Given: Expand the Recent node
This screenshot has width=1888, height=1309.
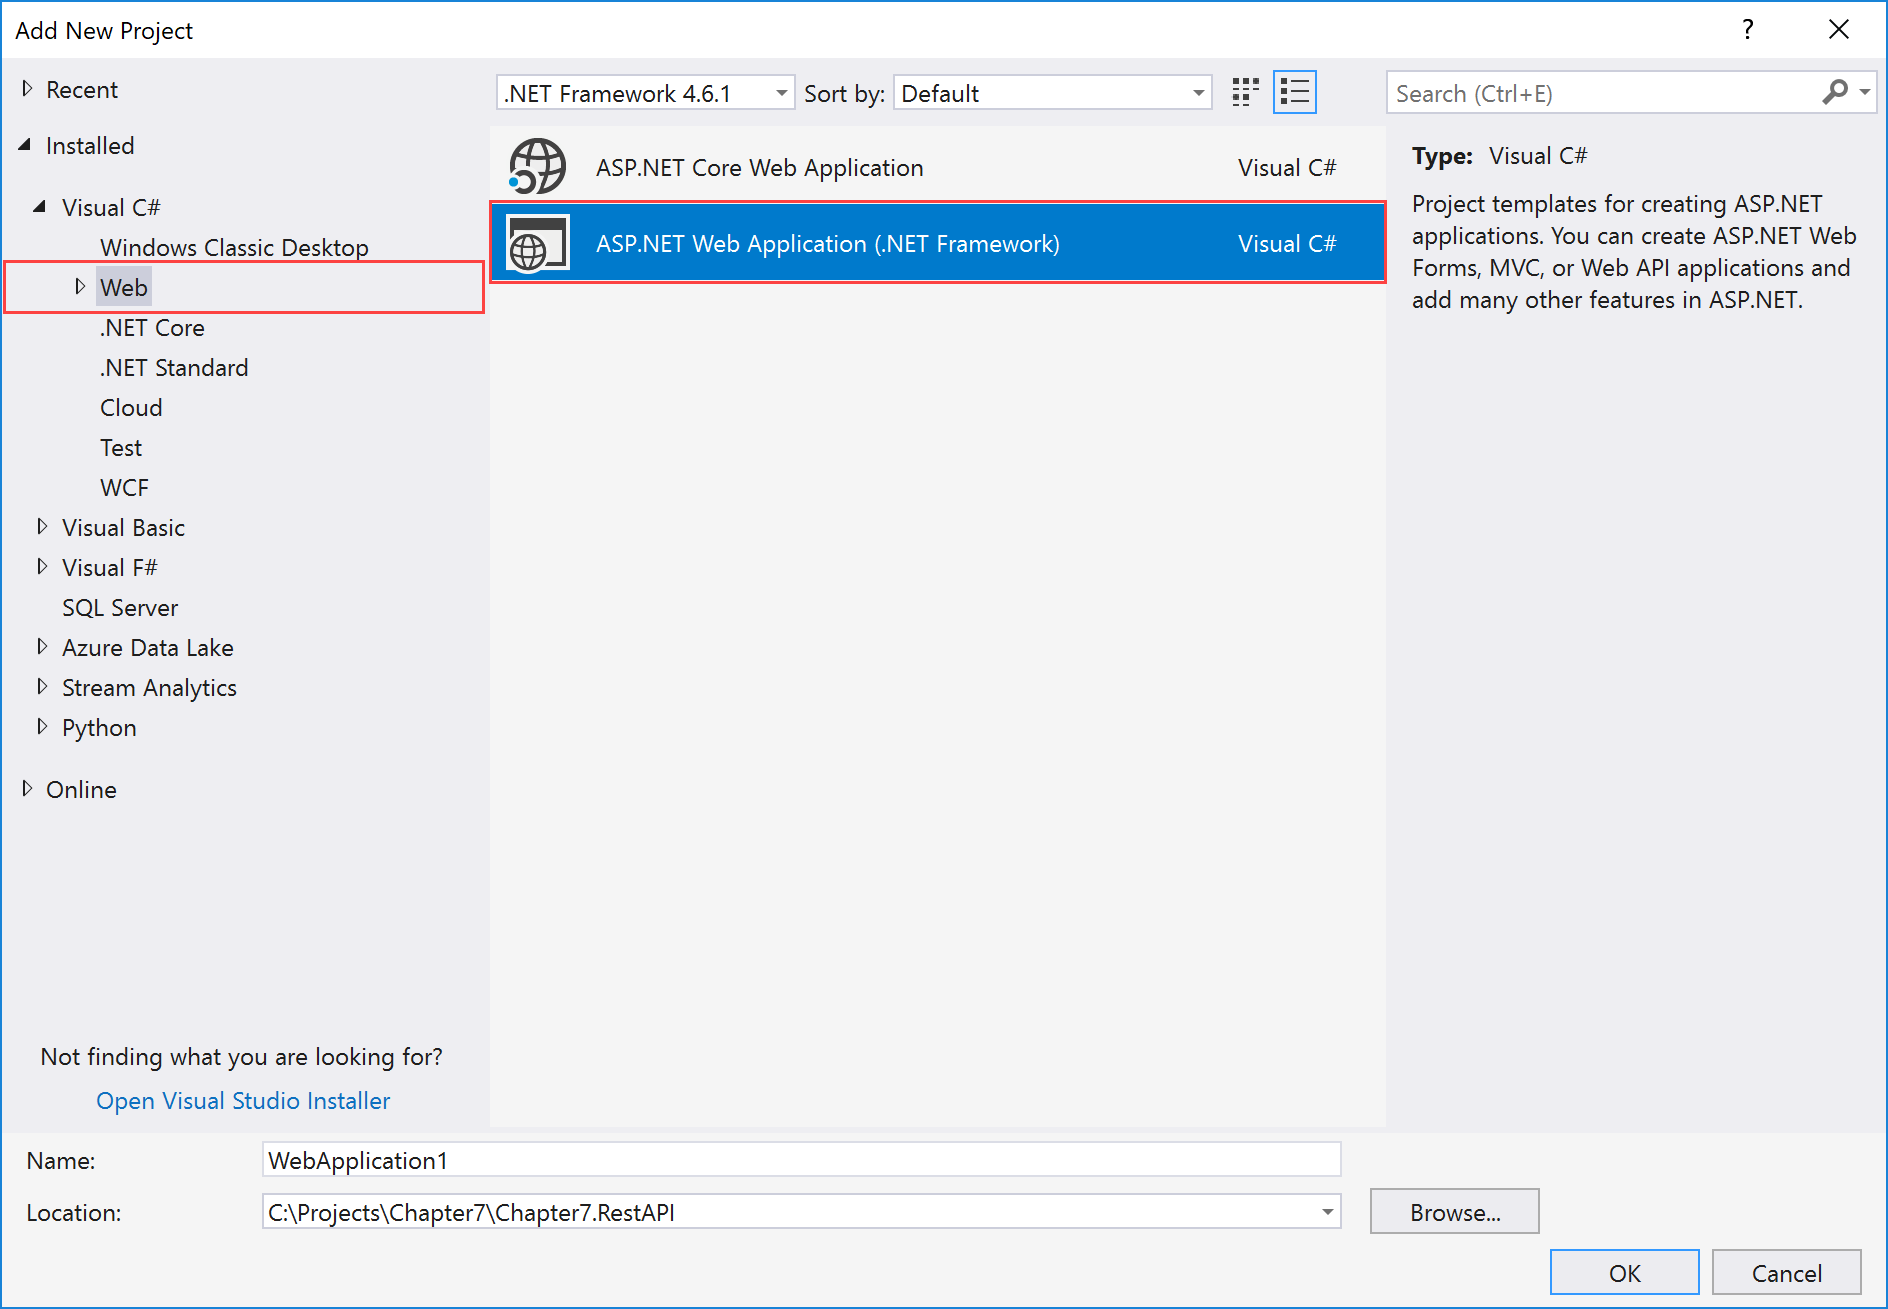Looking at the screenshot, I should [x=27, y=89].
